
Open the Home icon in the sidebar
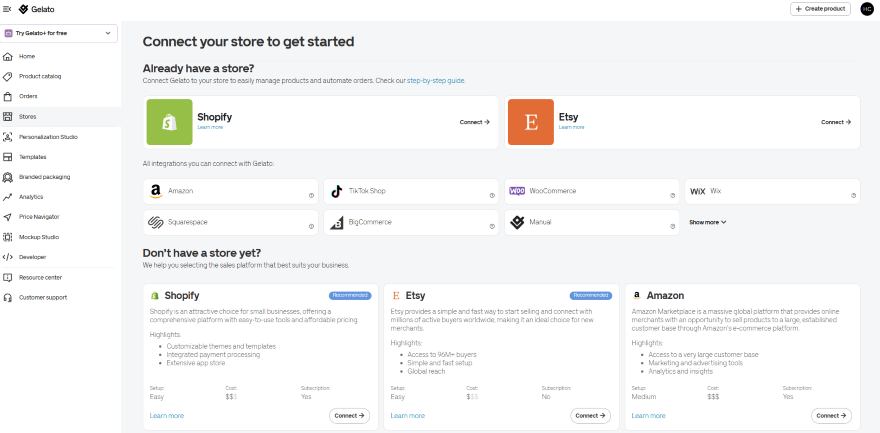[8, 57]
